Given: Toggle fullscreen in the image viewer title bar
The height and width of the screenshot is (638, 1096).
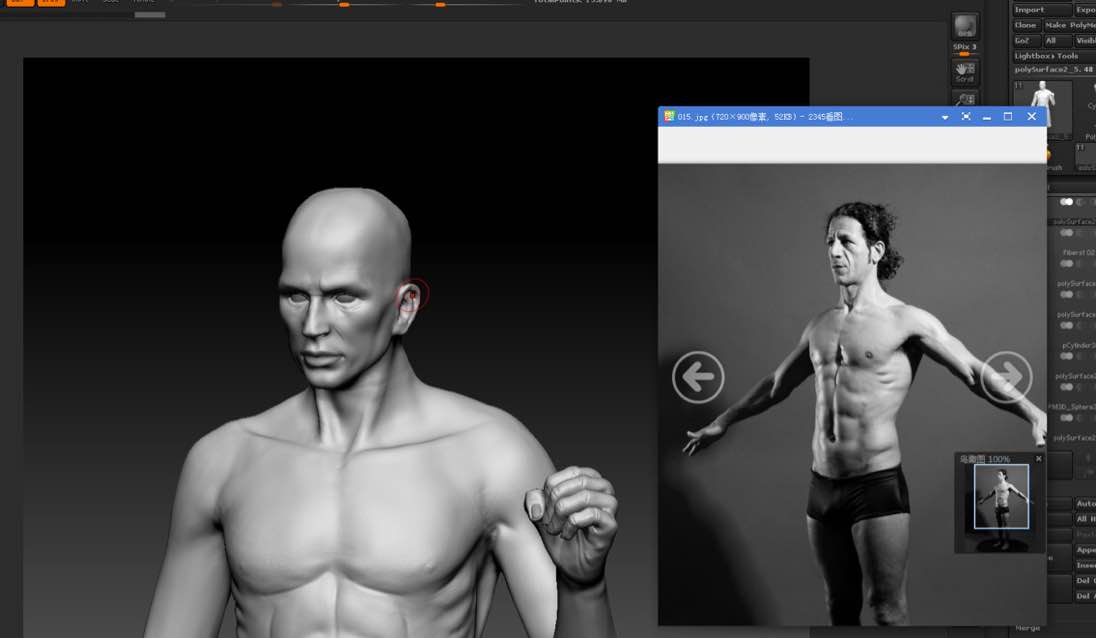Looking at the screenshot, I should 965,117.
